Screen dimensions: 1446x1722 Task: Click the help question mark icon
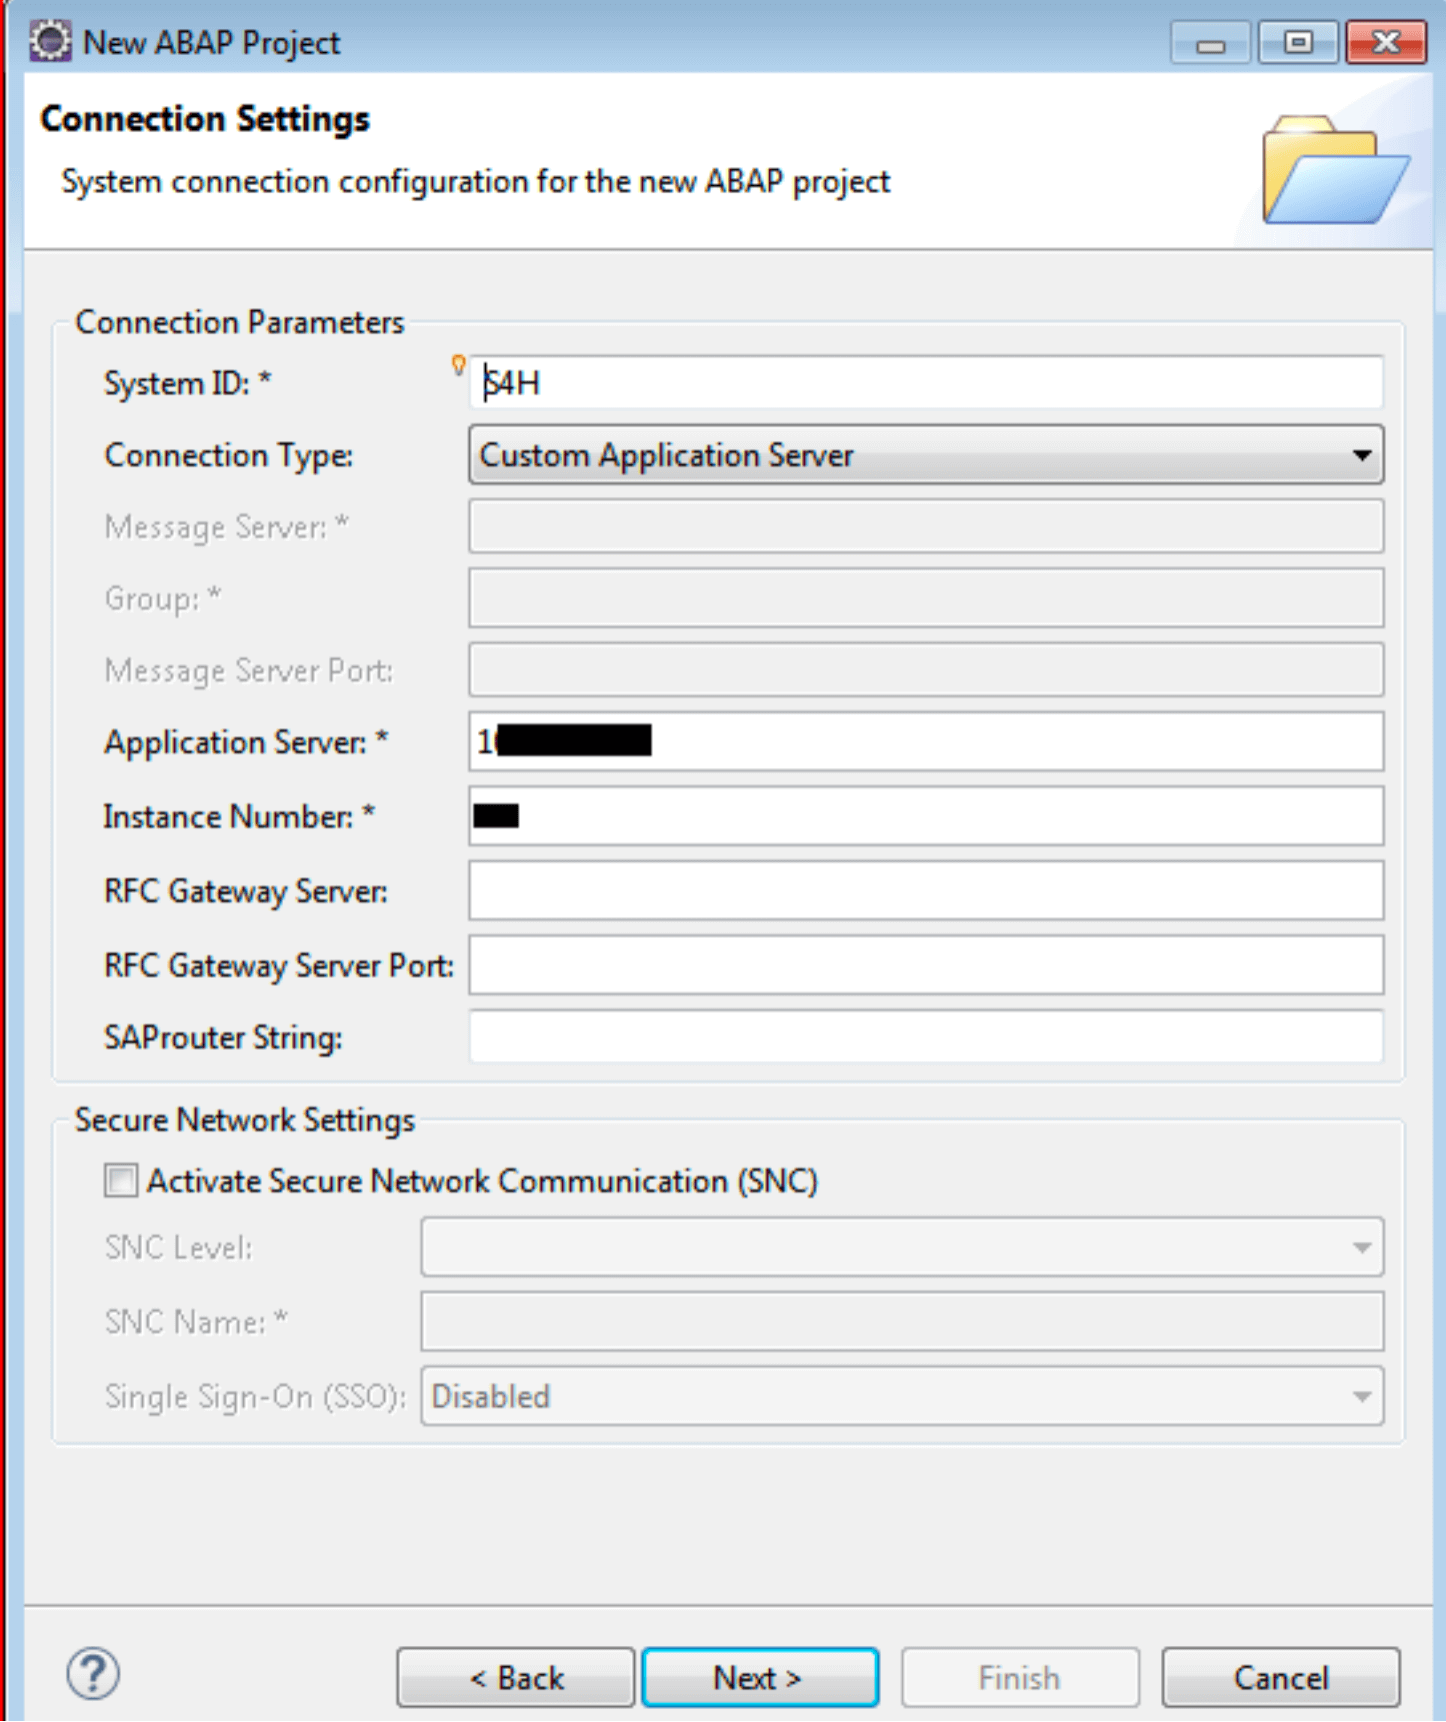click(93, 1673)
